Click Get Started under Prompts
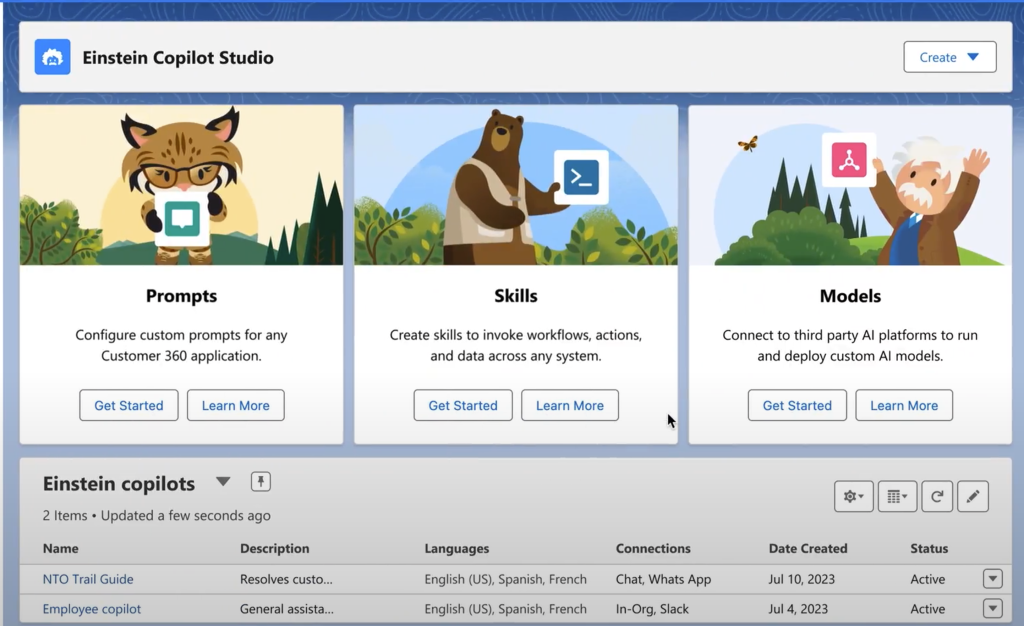The width and height of the screenshot is (1024, 626). 128,405
